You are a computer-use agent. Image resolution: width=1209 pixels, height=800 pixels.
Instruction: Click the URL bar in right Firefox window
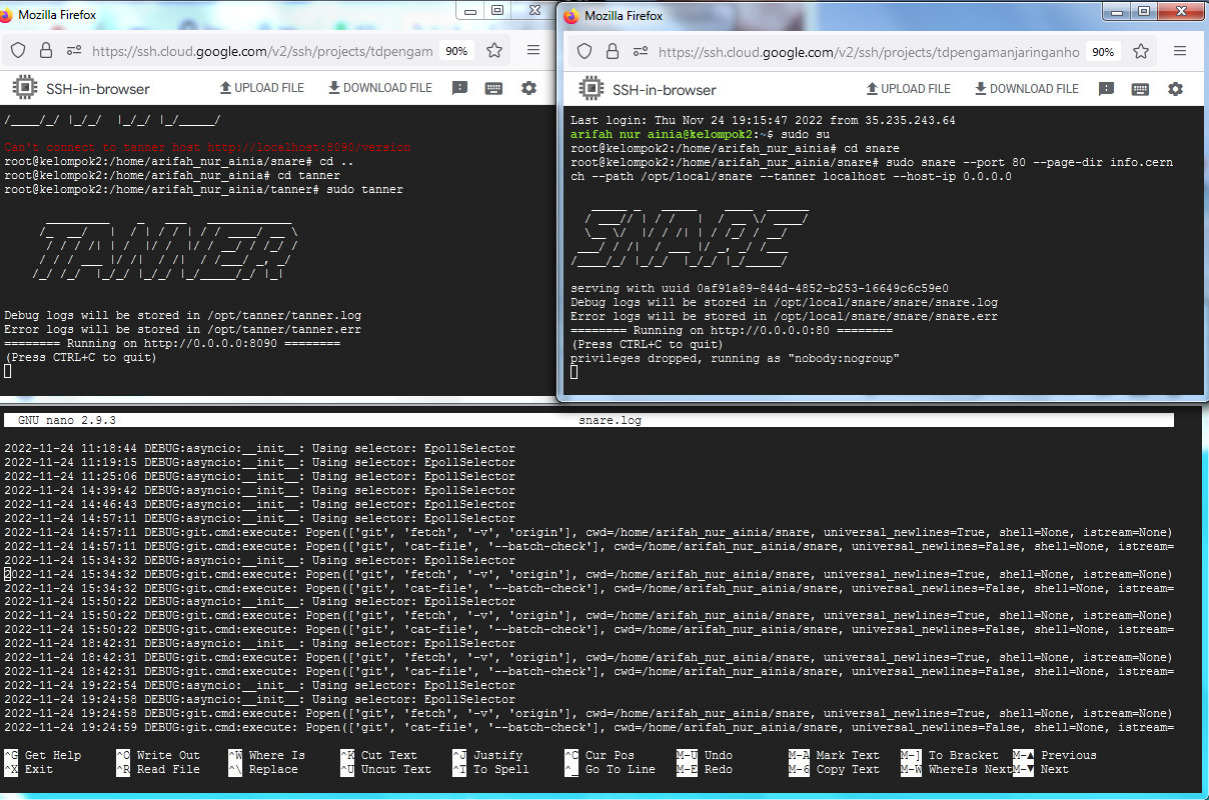(869, 52)
